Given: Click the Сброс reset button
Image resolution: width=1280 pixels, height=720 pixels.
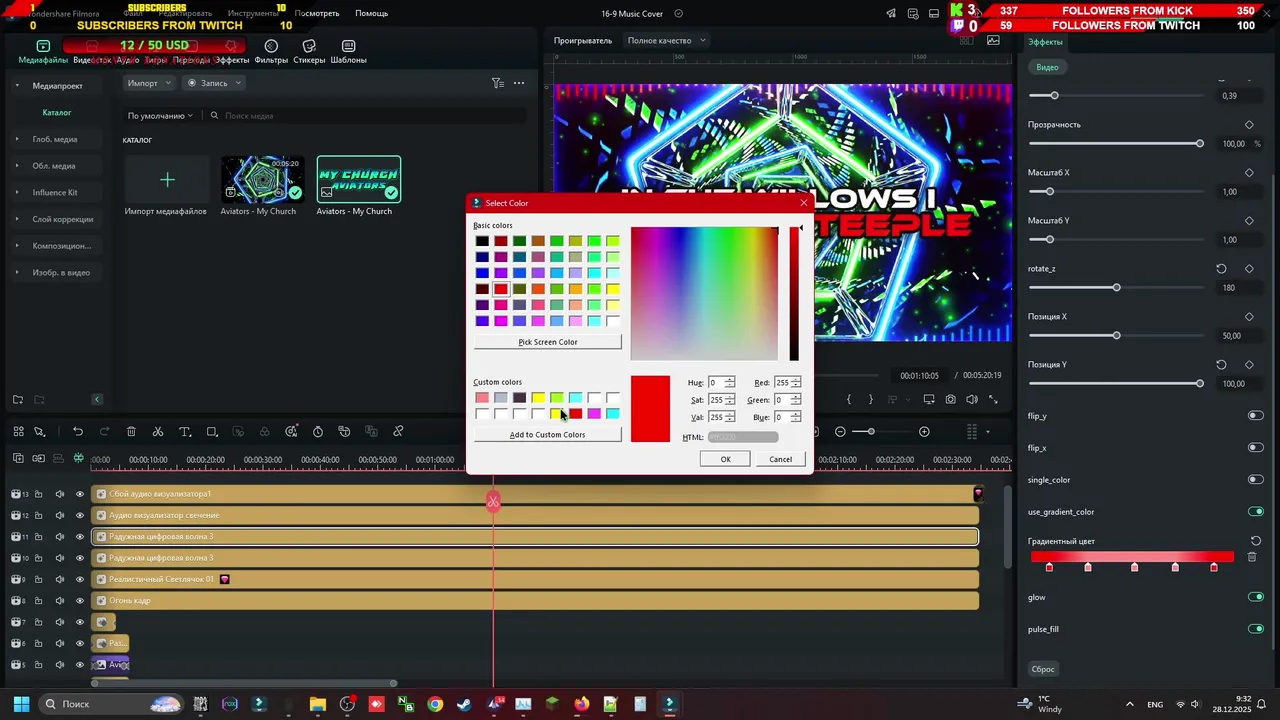Looking at the screenshot, I should click(x=1043, y=669).
